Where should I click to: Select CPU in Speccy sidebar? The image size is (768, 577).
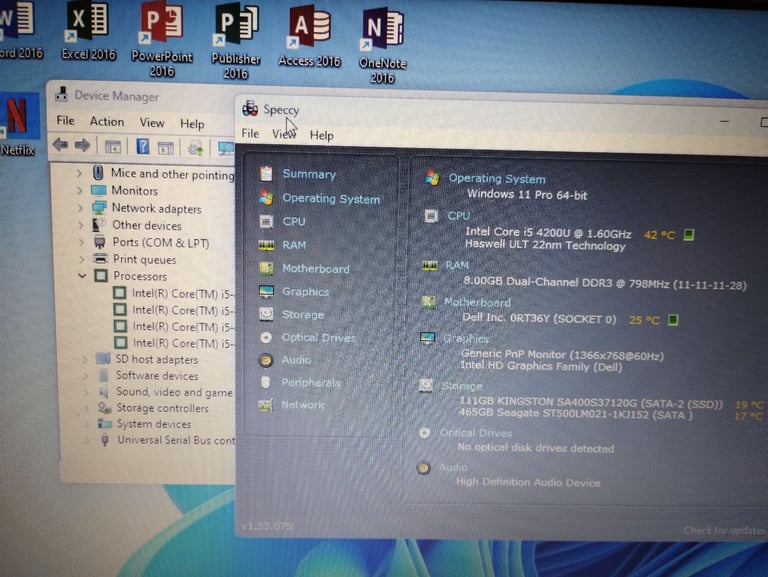click(293, 221)
